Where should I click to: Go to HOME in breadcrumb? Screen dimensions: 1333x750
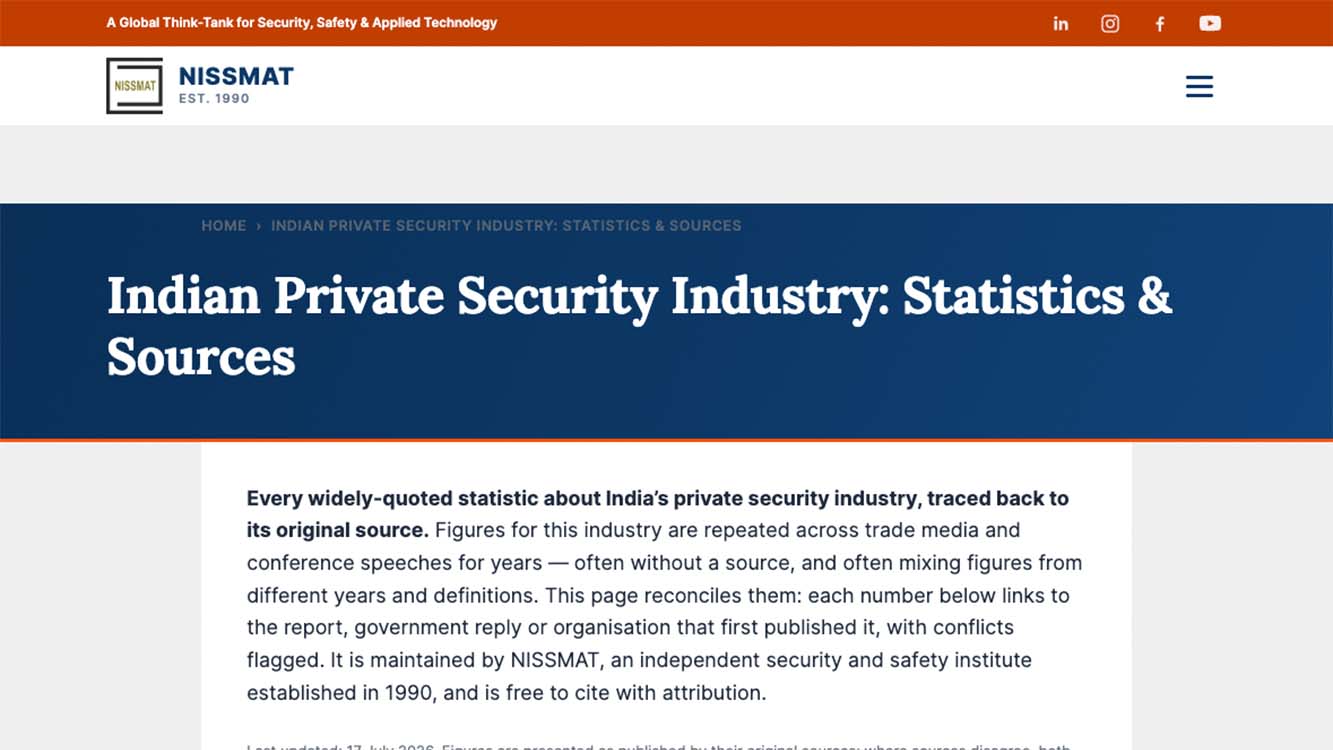tap(224, 226)
